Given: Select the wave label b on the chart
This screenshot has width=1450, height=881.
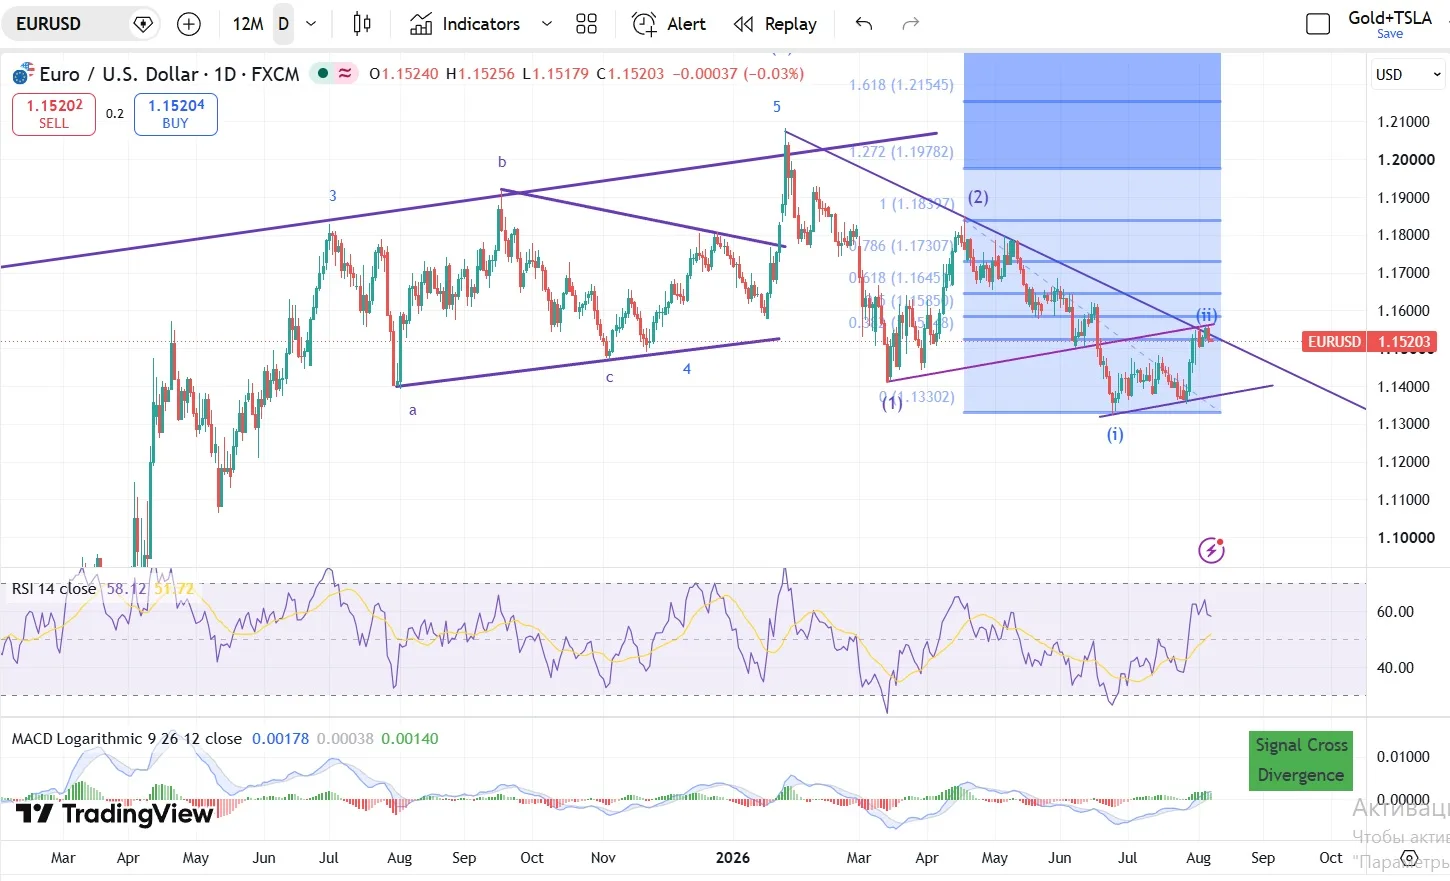Looking at the screenshot, I should (502, 162).
